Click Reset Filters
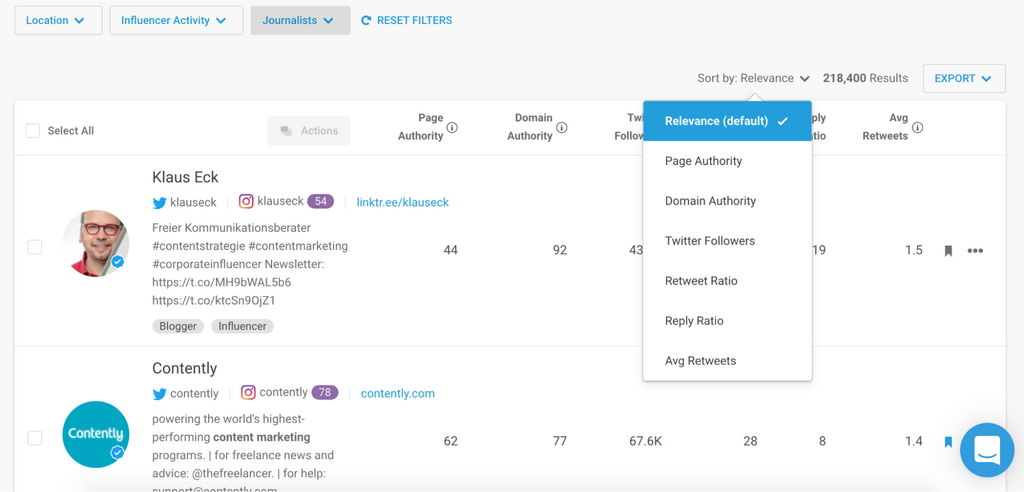The width and height of the screenshot is (1024, 492). 407,20
